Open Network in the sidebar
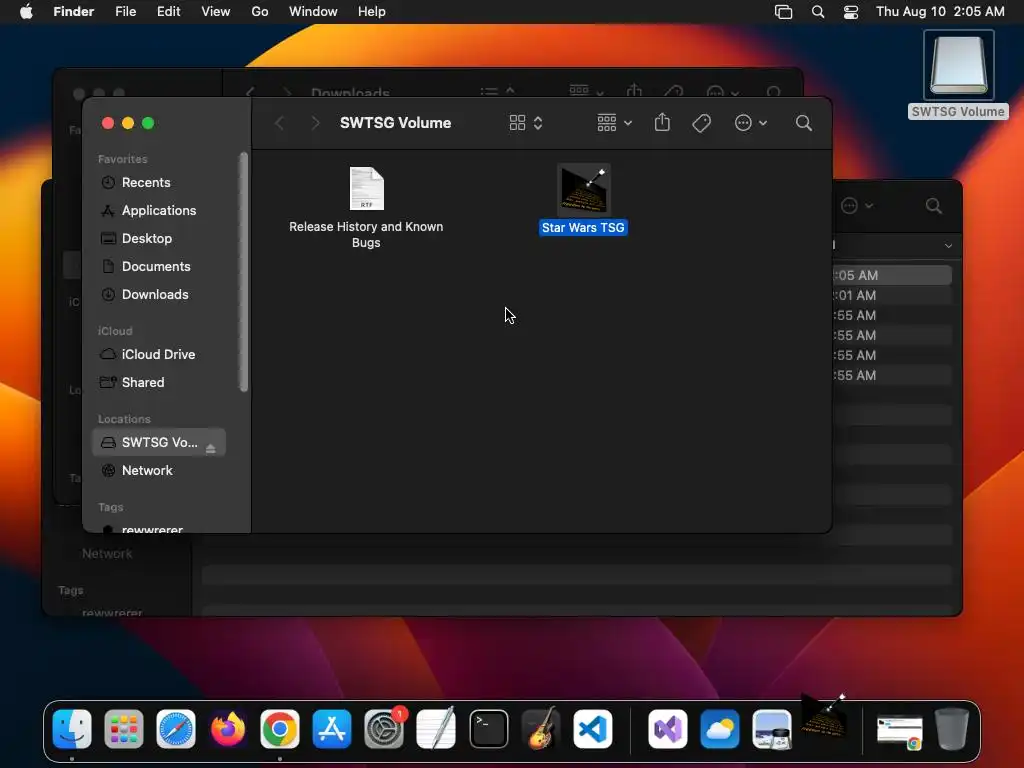The width and height of the screenshot is (1024, 768). 147,470
